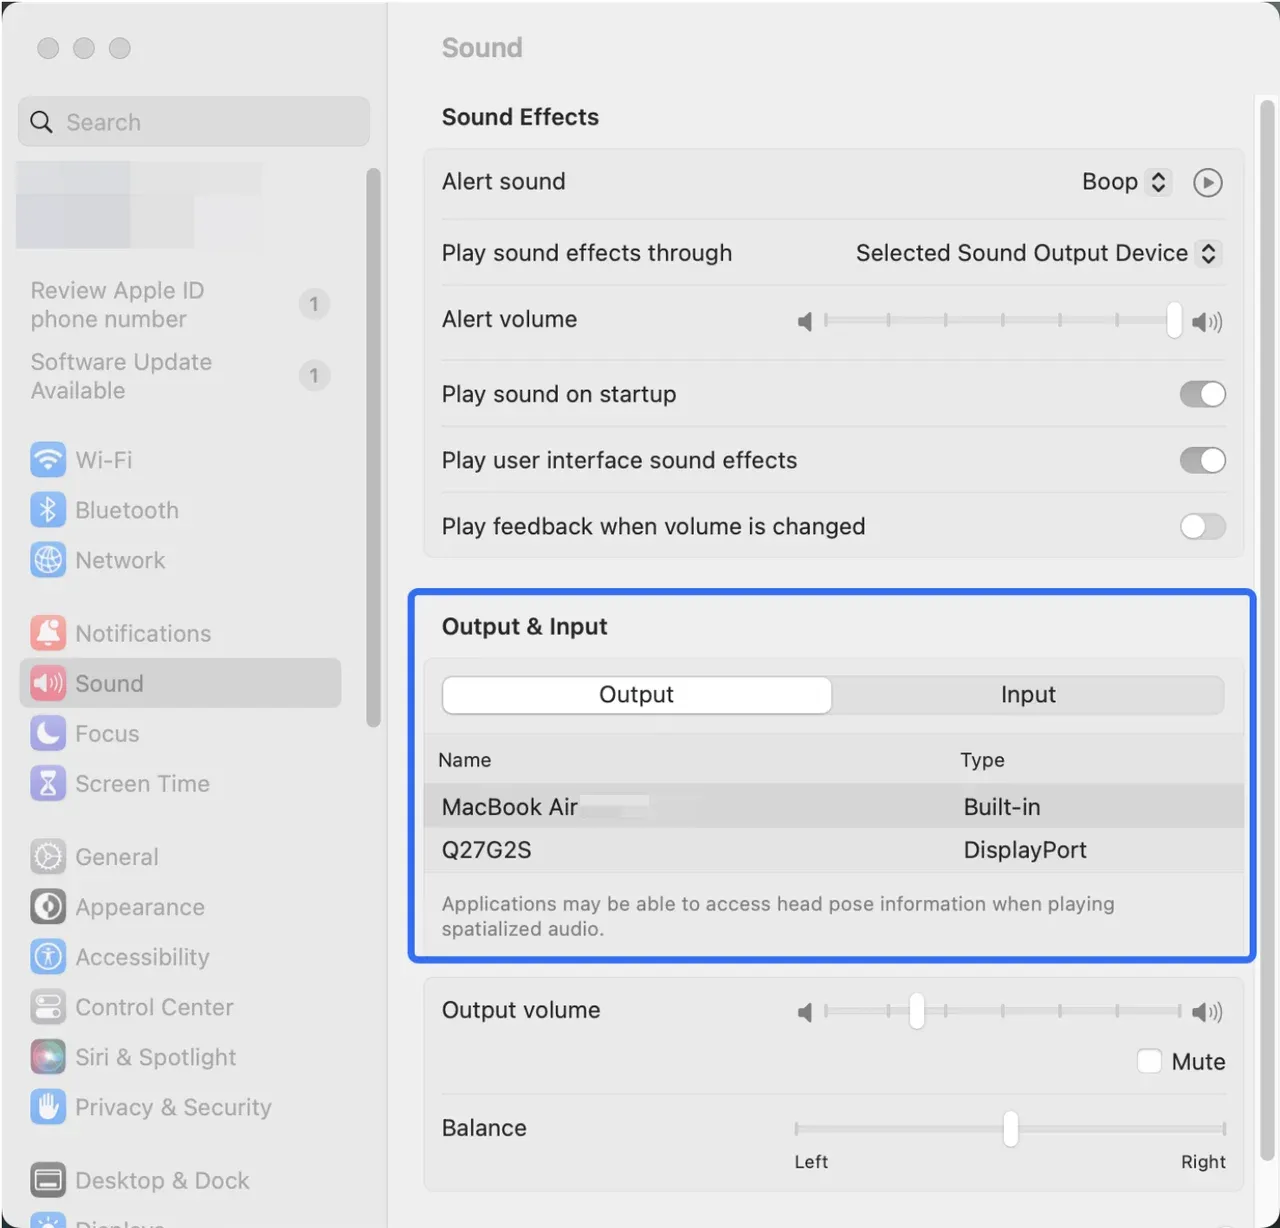Screen dimensions: 1280x1228
Task: Click the Sound pane scrollbar
Action: coord(1267,630)
